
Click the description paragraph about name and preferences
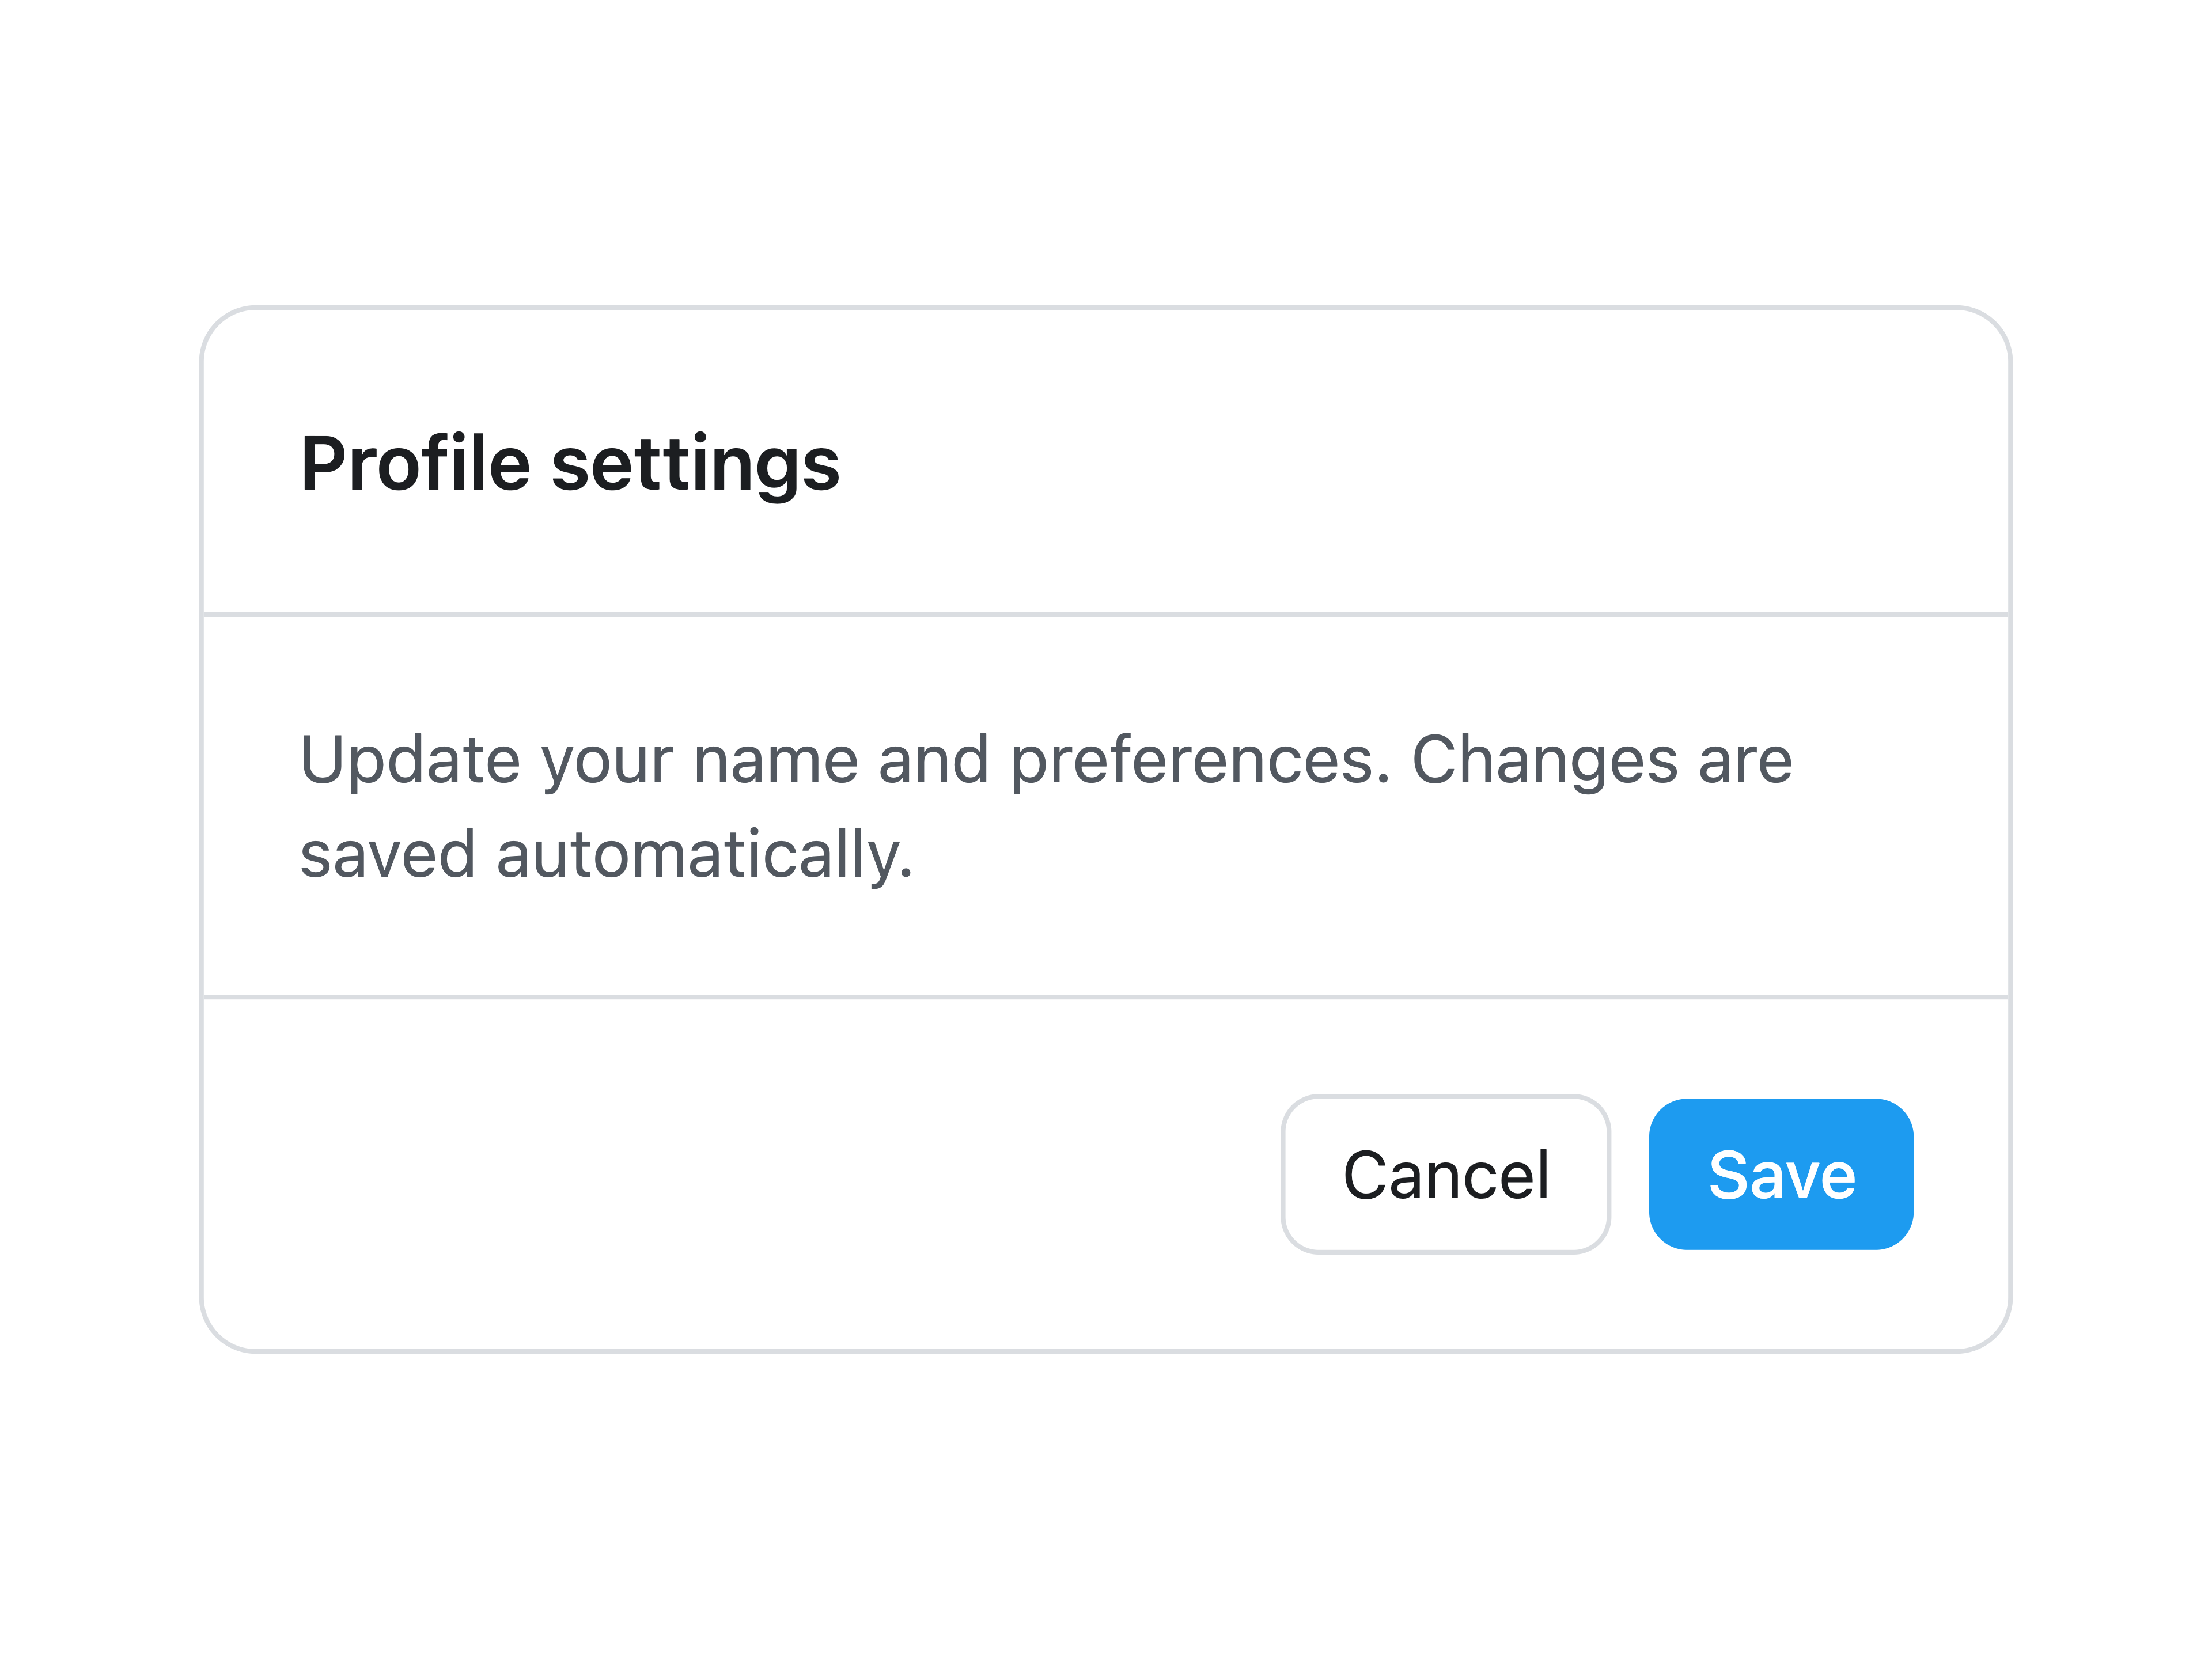1046,806
